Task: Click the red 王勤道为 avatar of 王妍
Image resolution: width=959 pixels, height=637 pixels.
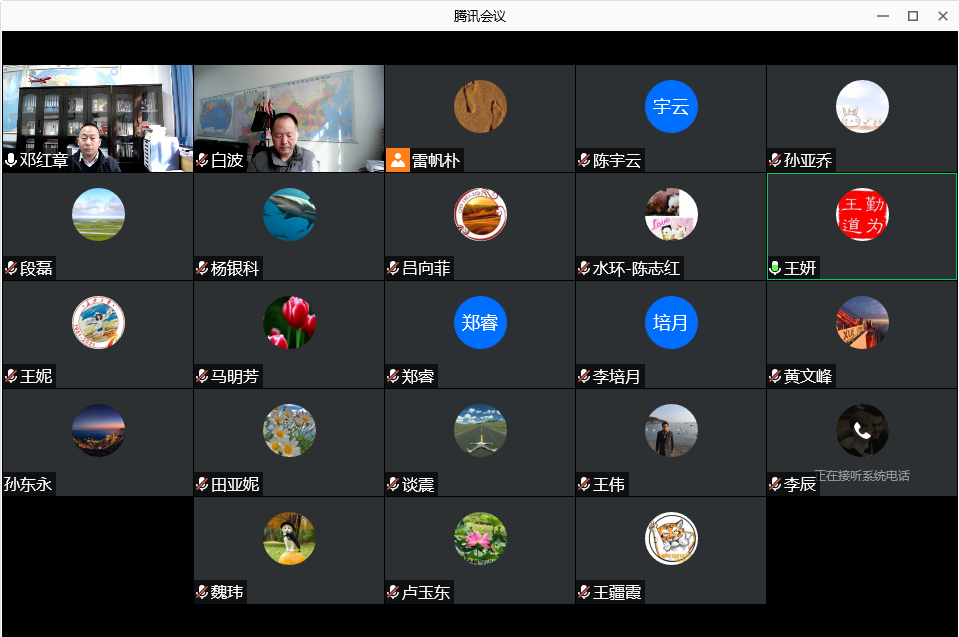Action: click(x=862, y=215)
